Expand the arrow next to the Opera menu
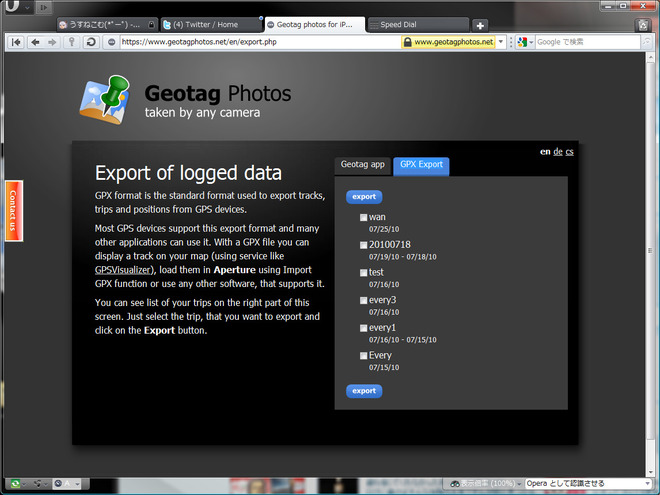 pos(27,8)
